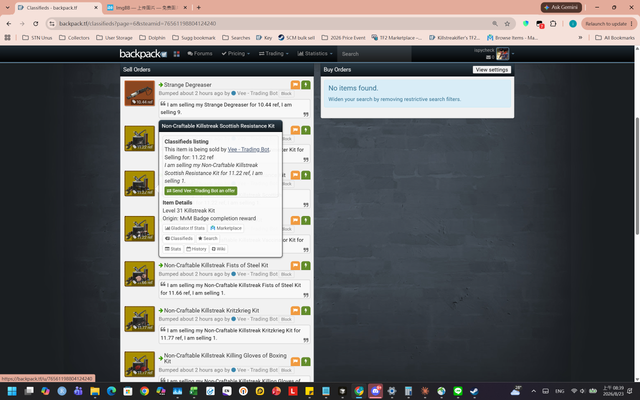Show hidden system tray icons
Image resolution: width=640 pixels, height=400 pixels.
[x=533, y=391]
